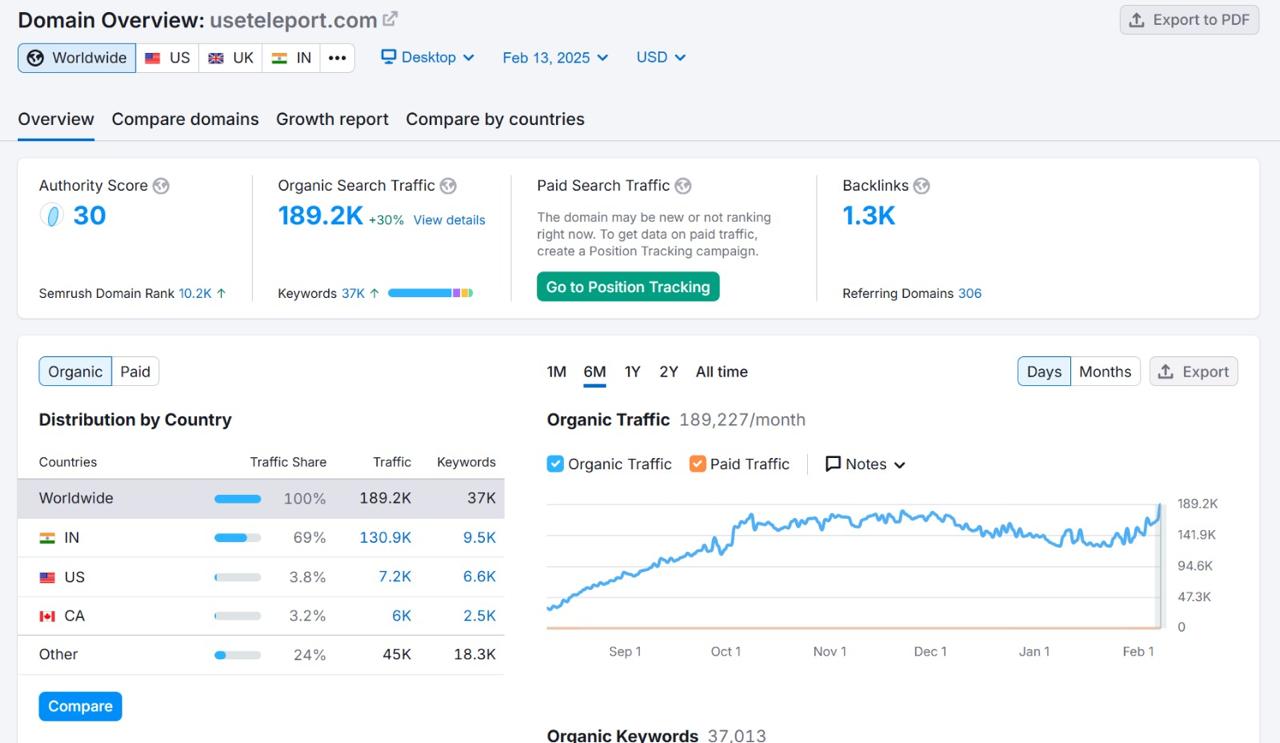Open the Desktop device dropdown
The image size is (1280, 743).
tap(428, 58)
